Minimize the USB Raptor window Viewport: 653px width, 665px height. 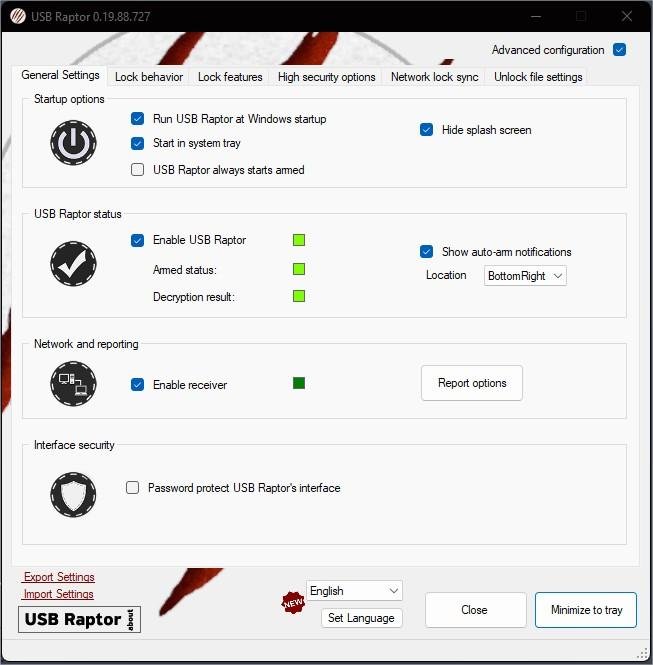click(536, 17)
